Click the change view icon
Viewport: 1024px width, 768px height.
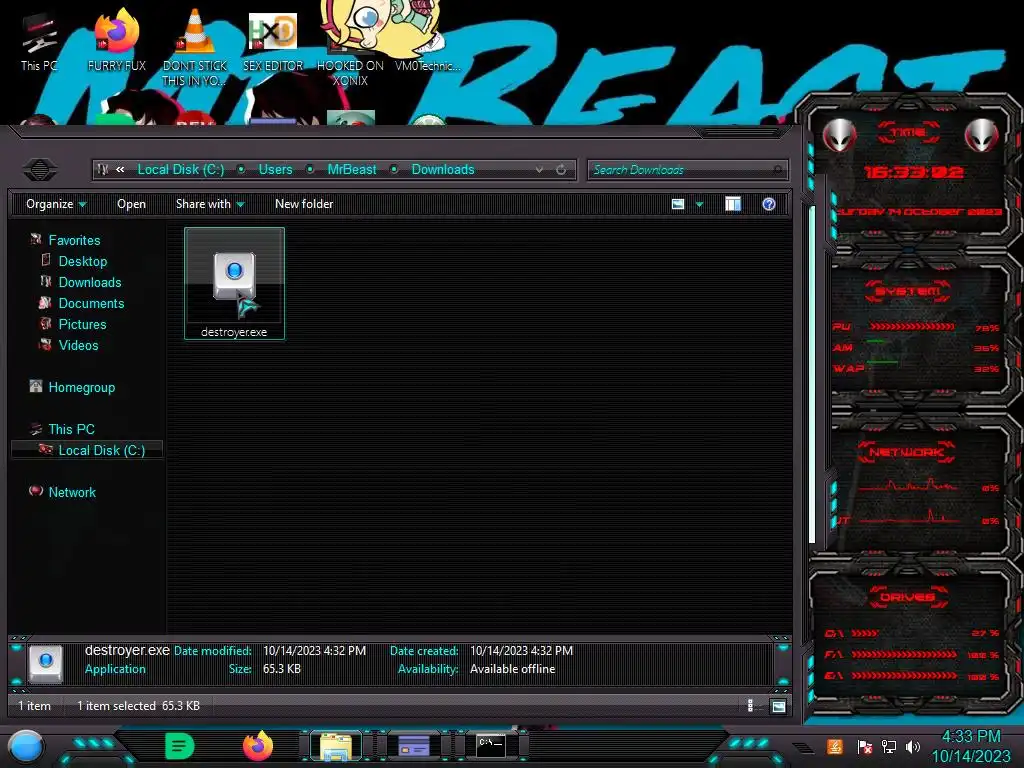pos(678,204)
